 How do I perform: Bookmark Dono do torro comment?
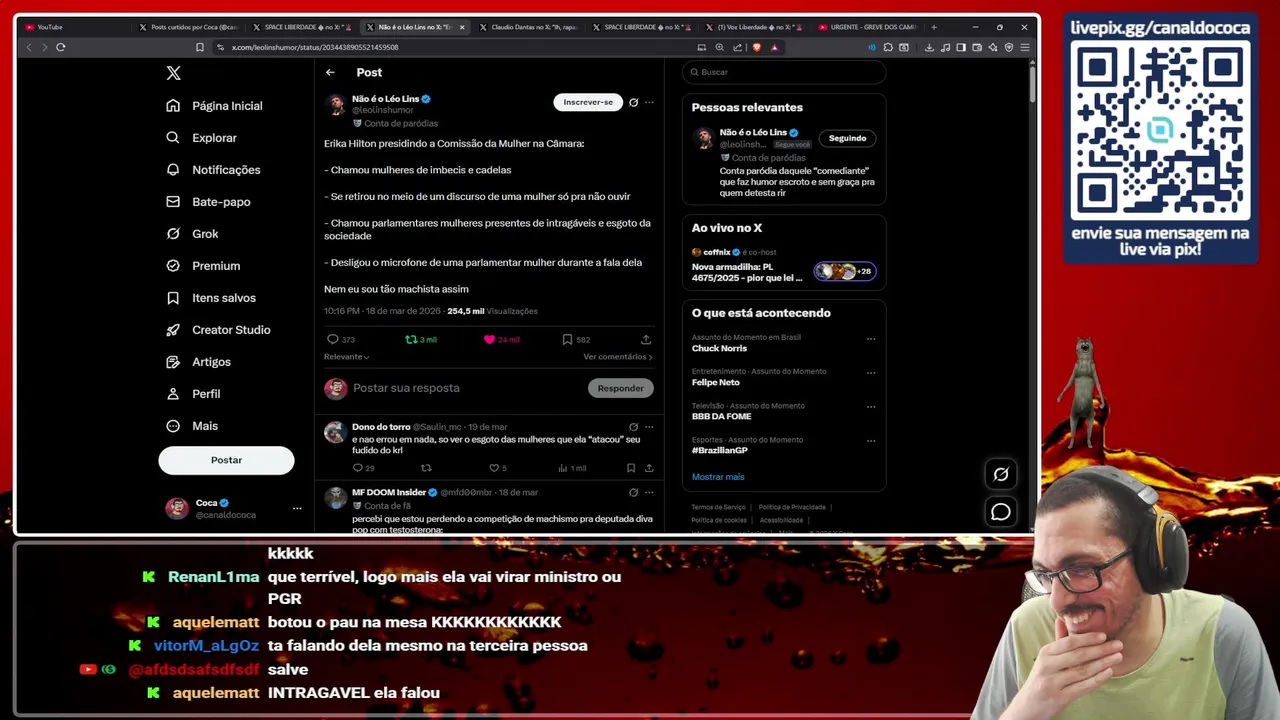(x=631, y=468)
